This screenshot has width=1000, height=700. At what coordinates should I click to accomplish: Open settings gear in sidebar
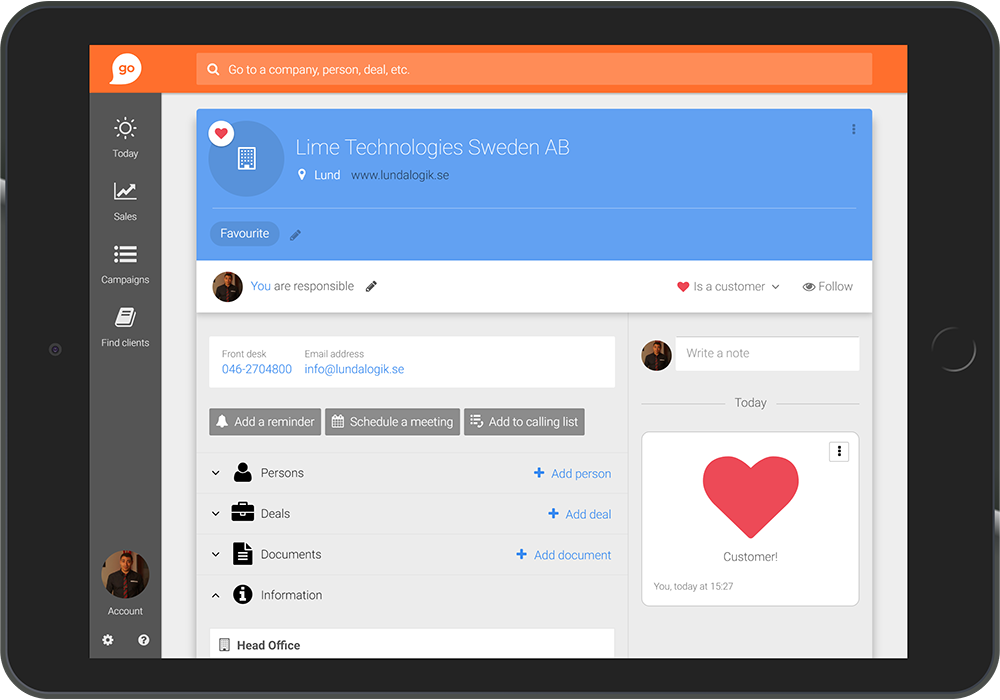[108, 639]
